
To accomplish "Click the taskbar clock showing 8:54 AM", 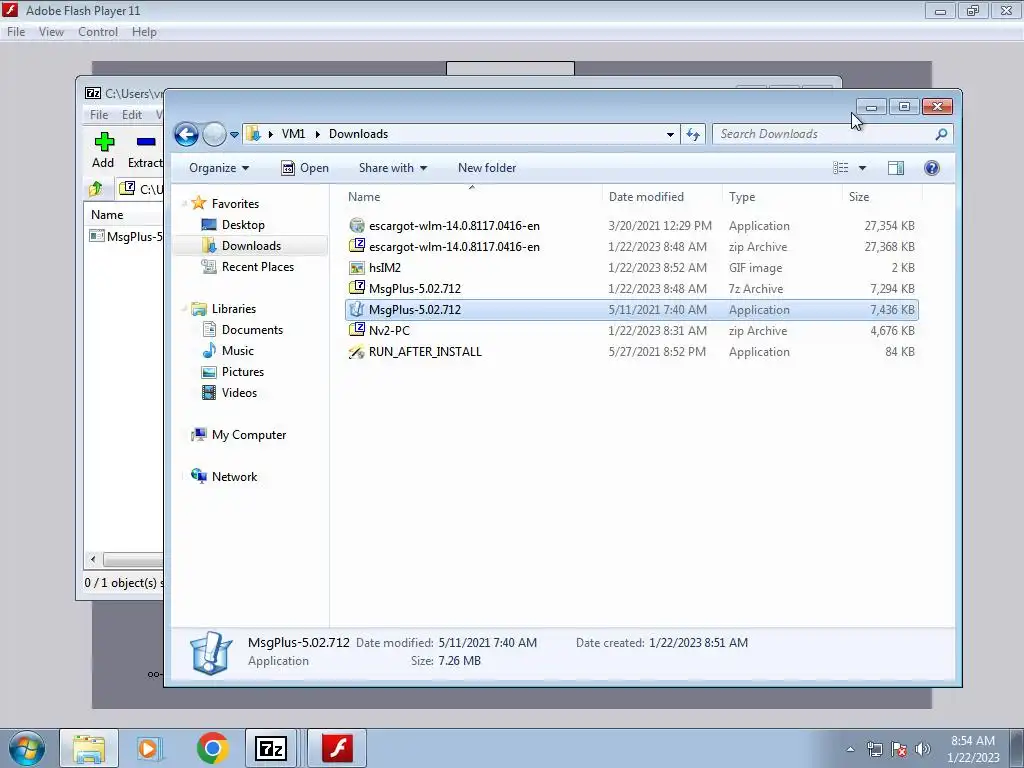I will pyautogui.click(x=973, y=749).
